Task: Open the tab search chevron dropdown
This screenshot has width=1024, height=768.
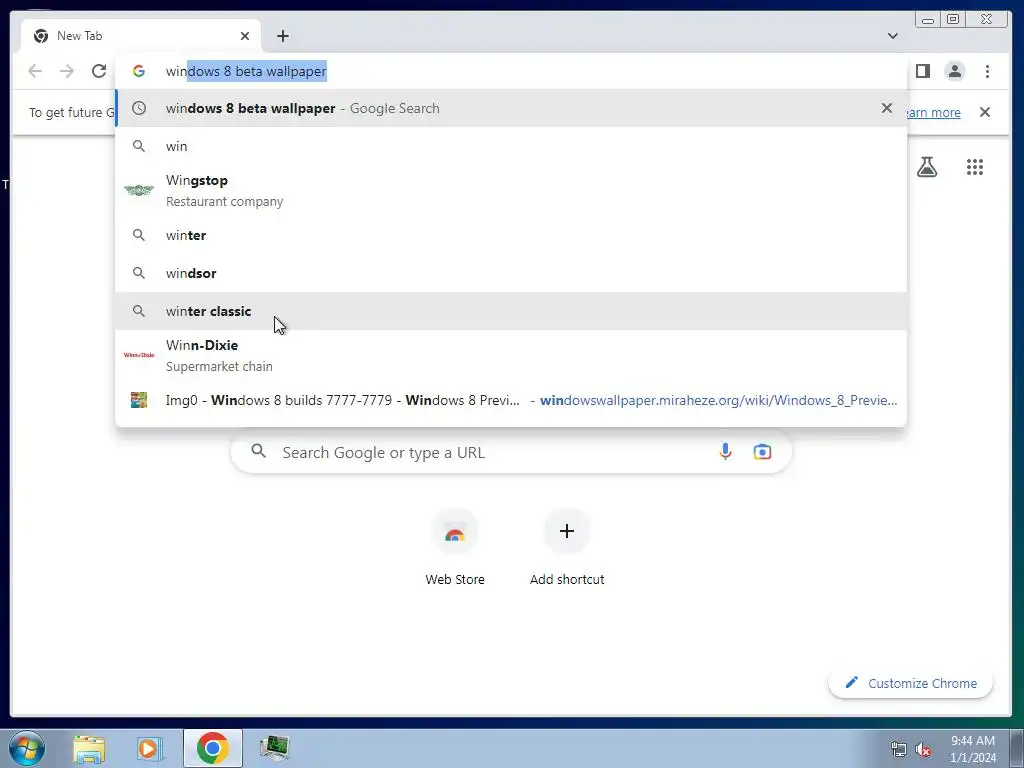Action: pyautogui.click(x=893, y=36)
